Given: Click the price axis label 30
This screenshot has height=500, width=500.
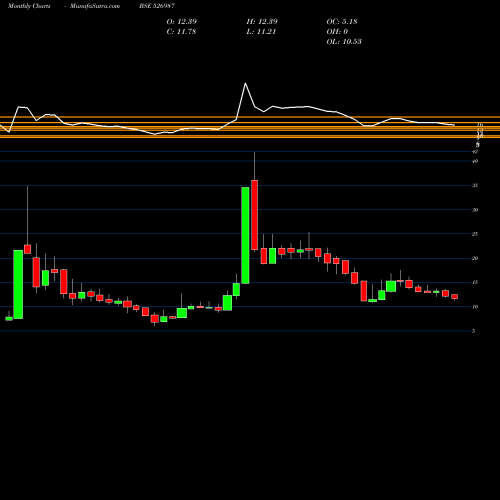Looking at the screenshot, I should 475,210.
